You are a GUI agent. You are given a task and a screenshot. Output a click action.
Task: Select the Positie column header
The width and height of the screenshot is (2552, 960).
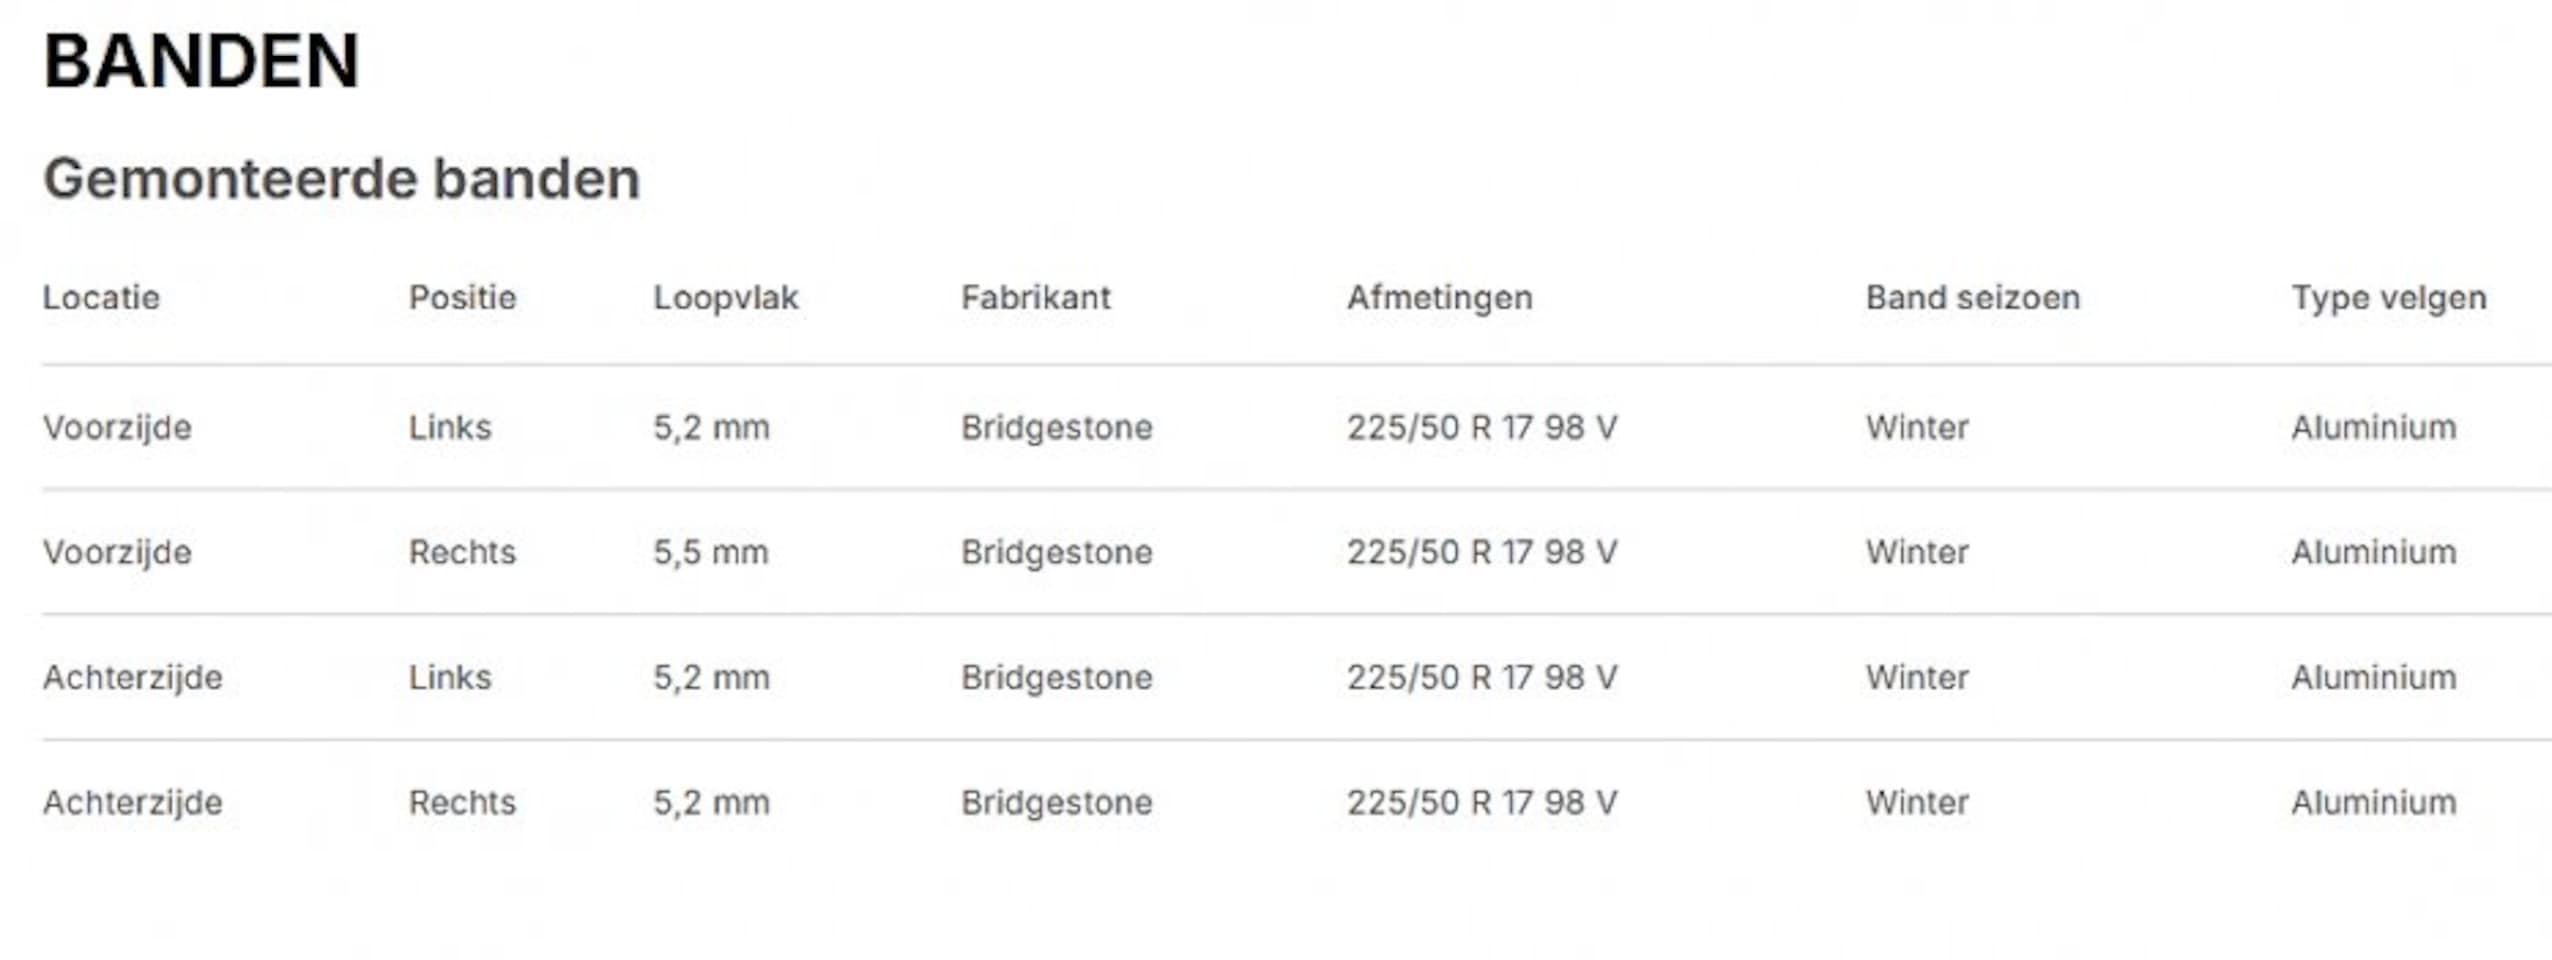[462, 298]
